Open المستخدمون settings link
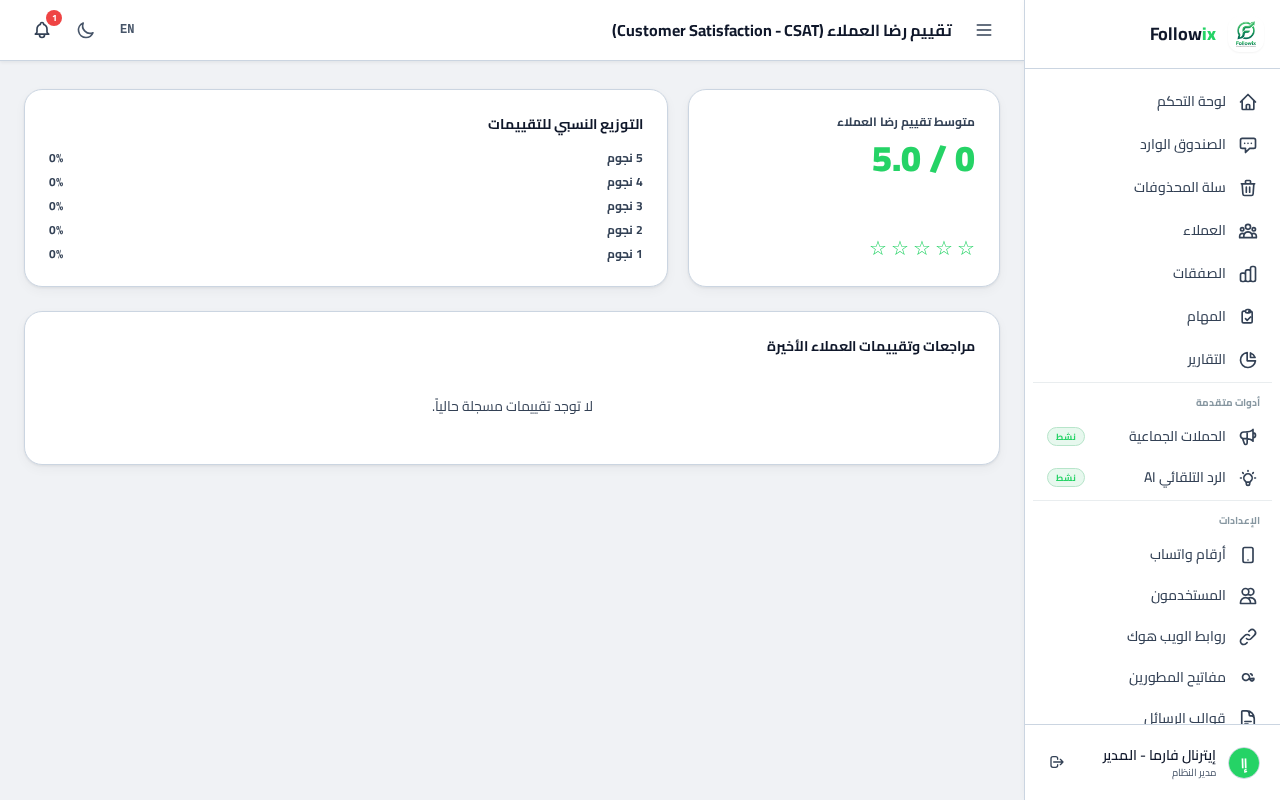1280x800 pixels. point(1152,596)
